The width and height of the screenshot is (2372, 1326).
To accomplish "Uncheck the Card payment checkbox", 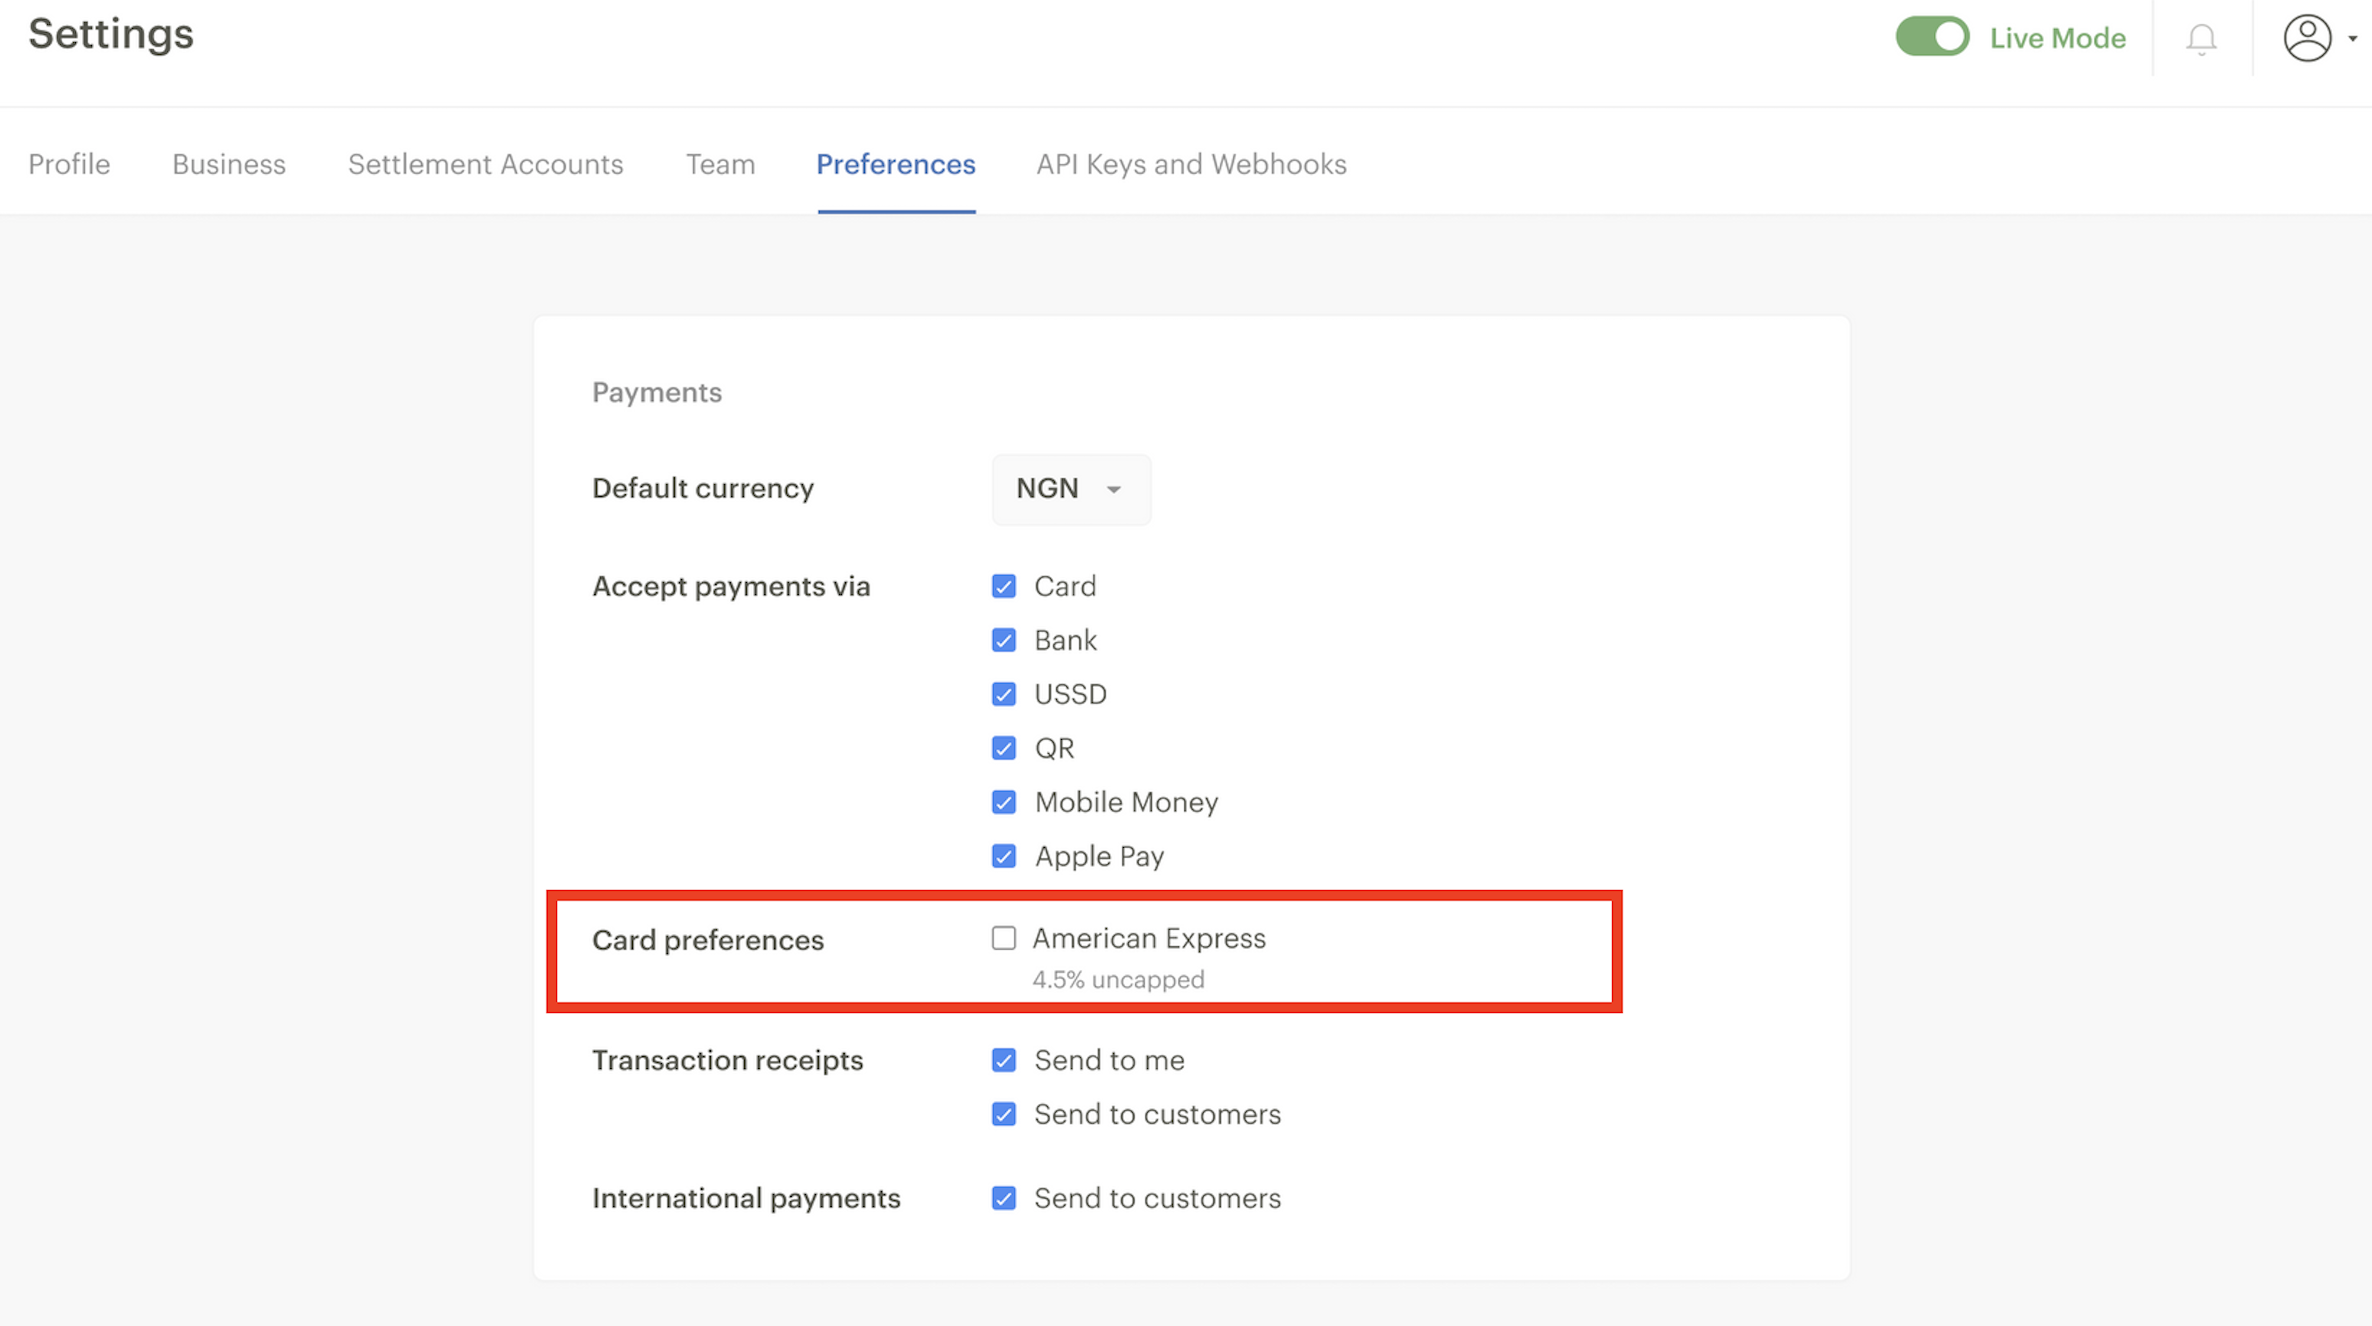I will click(1004, 586).
